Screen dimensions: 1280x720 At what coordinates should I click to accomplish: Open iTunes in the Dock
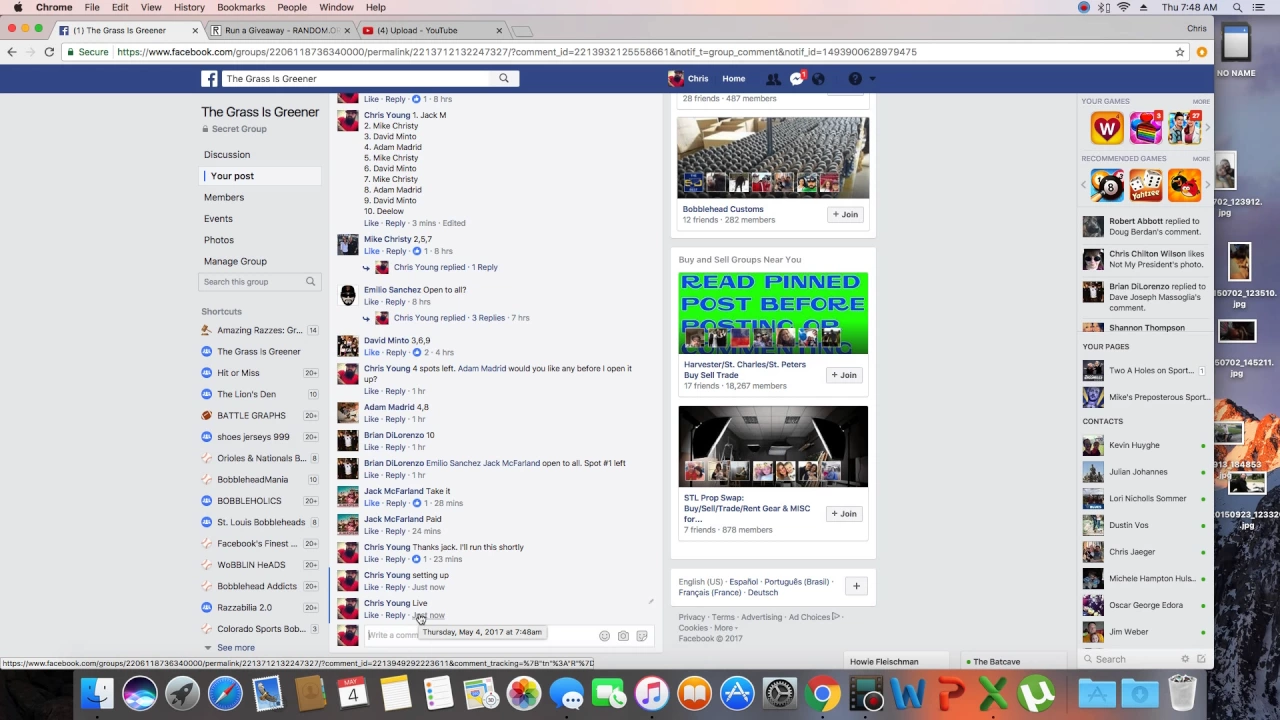click(x=651, y=694)
